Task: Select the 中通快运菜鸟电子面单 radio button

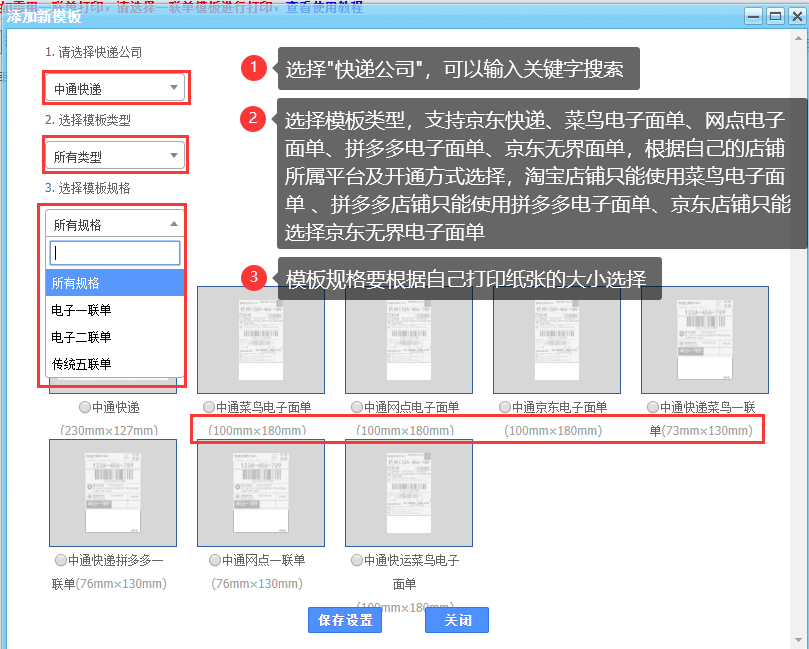Action: pos(357,560)
